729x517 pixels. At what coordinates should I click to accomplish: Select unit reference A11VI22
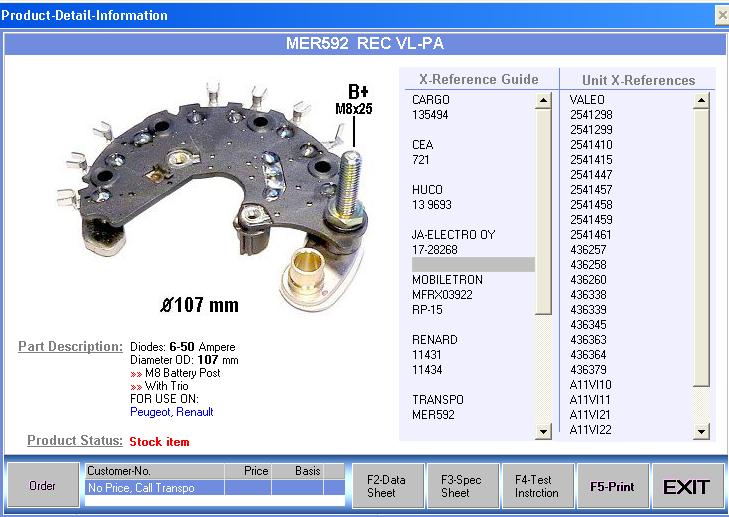(x=590, y=430)
